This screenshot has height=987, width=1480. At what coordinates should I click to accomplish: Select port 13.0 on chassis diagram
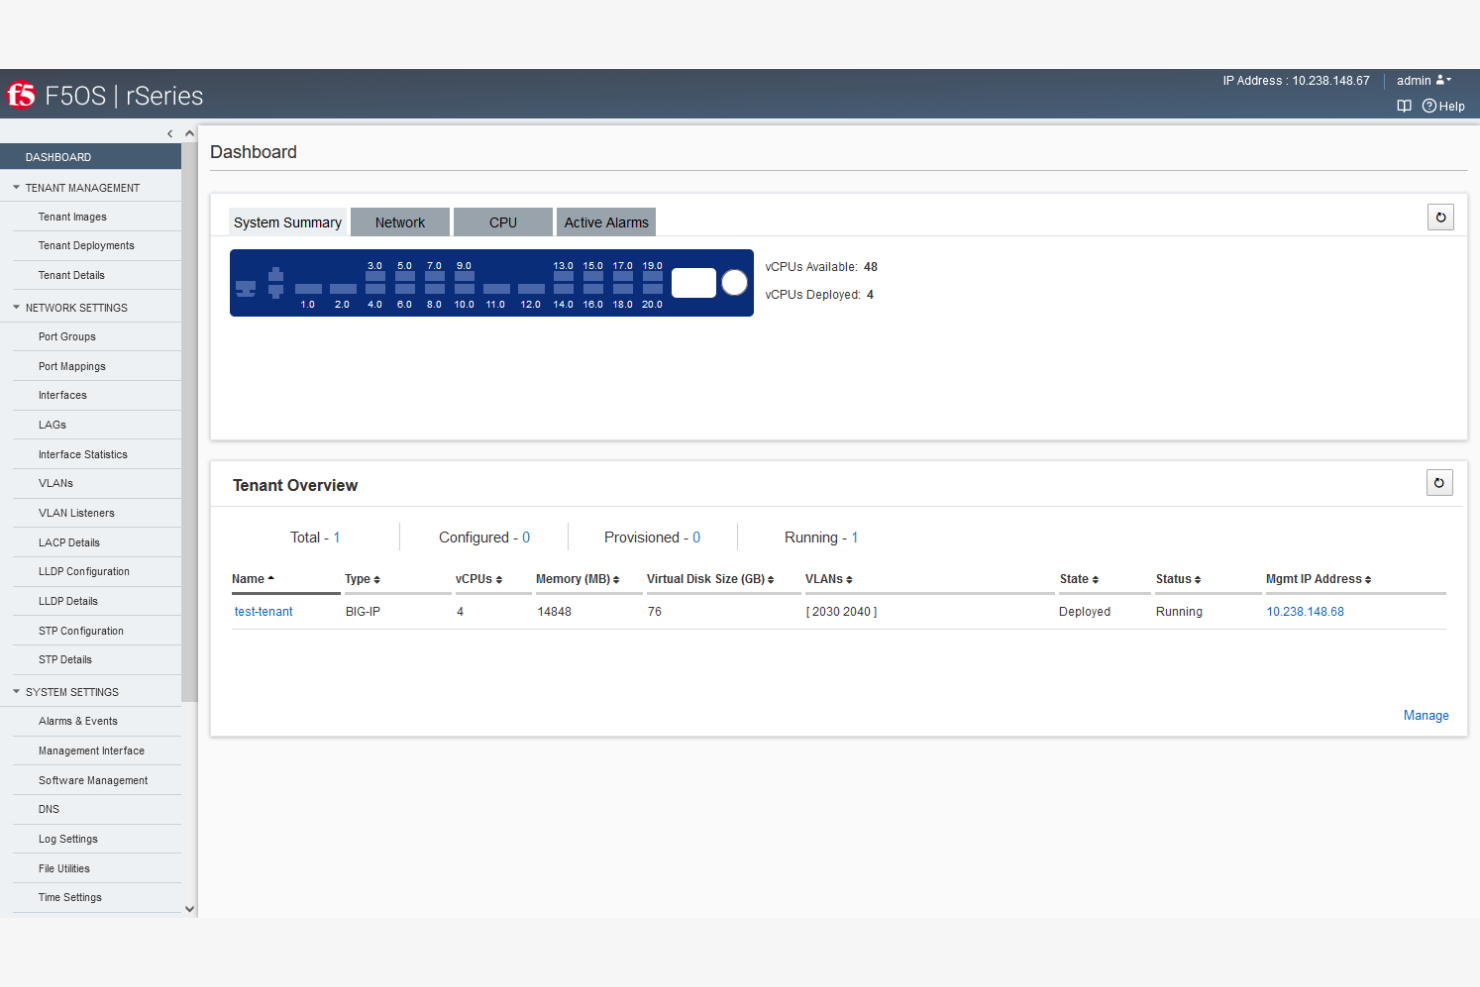(563, 276)
